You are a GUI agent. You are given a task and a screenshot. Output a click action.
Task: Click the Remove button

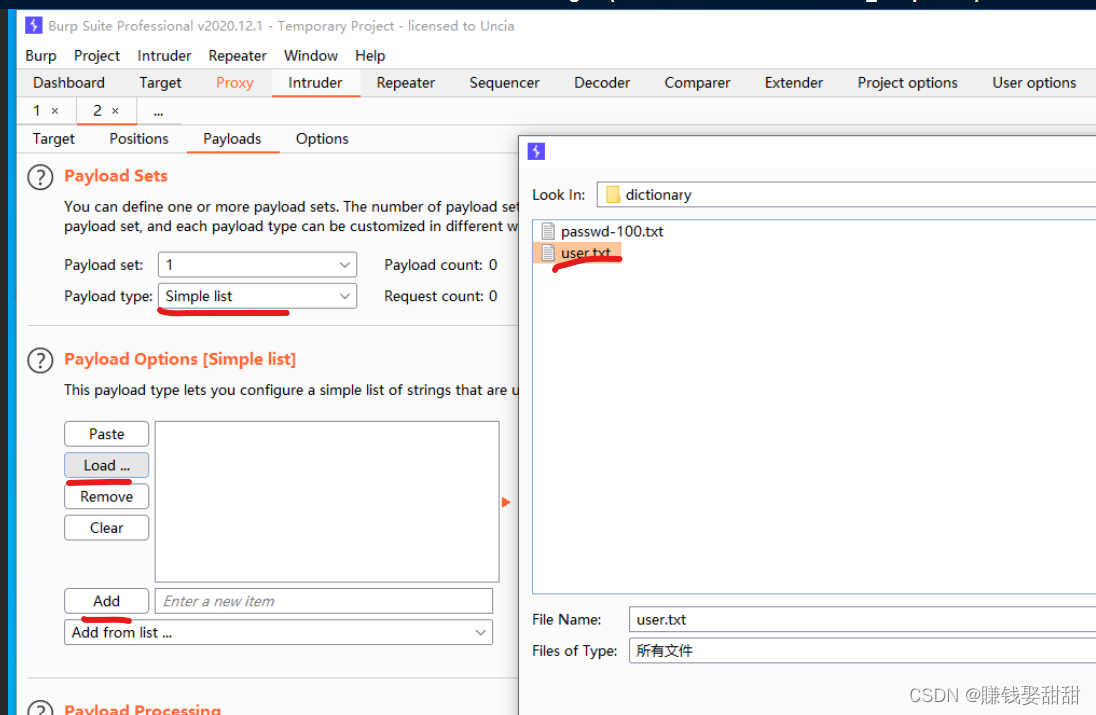tap(106, 497)
